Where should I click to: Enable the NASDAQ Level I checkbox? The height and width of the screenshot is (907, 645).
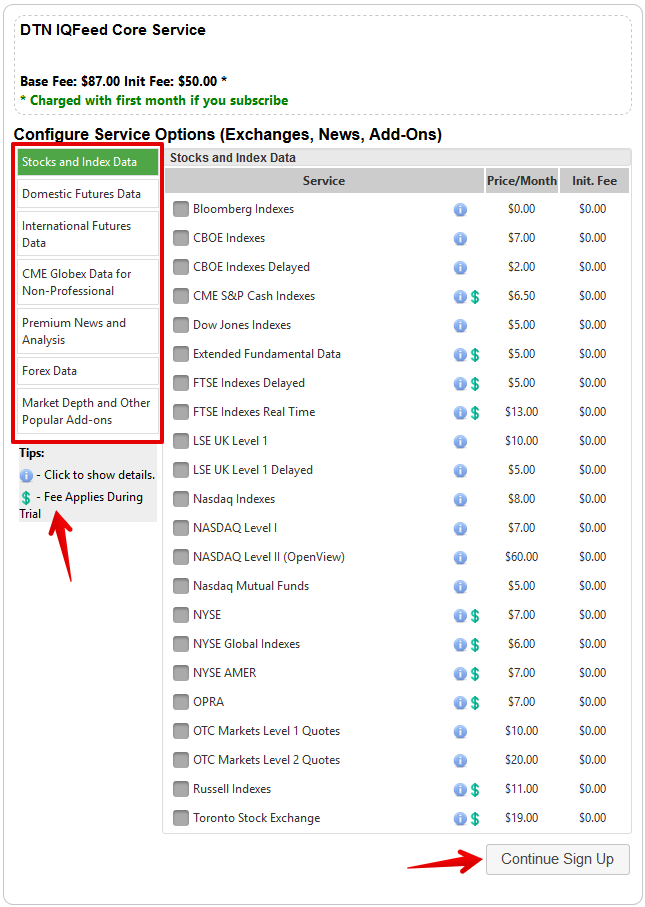[x=181, y=528]
